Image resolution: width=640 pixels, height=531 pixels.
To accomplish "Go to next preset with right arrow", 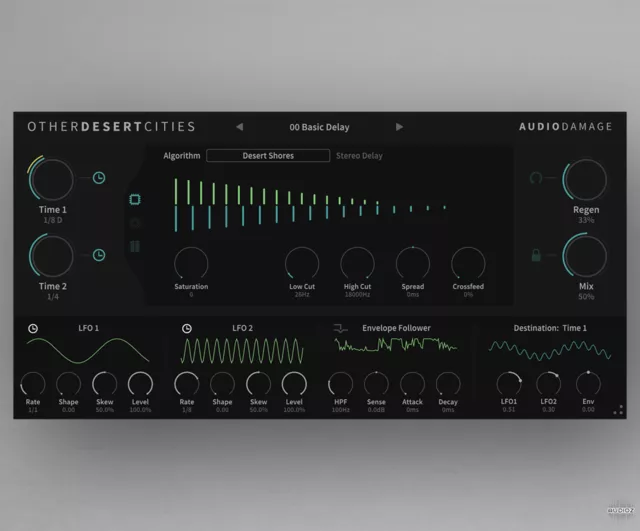I will (x=400, y=127).
